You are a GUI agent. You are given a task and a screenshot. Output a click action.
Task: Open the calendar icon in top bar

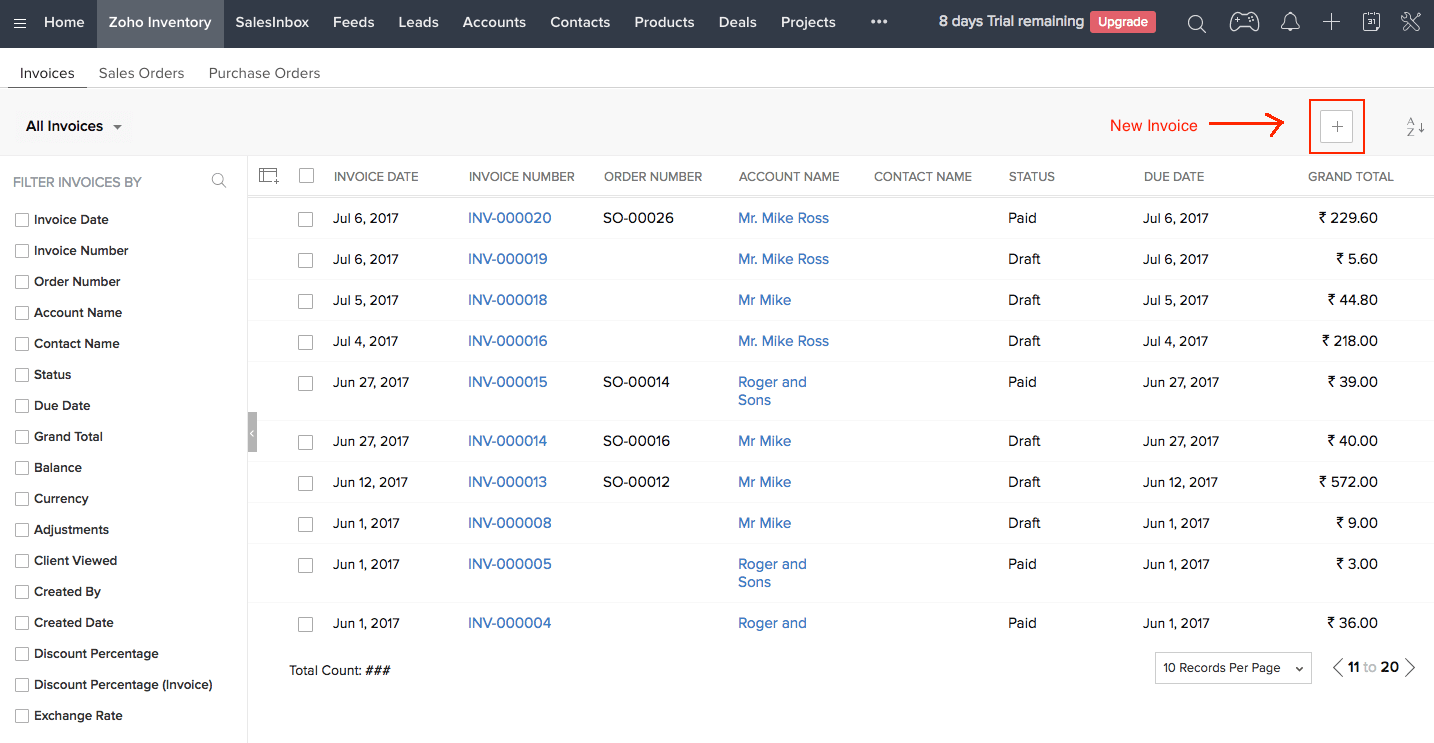tap(1371, 22)
